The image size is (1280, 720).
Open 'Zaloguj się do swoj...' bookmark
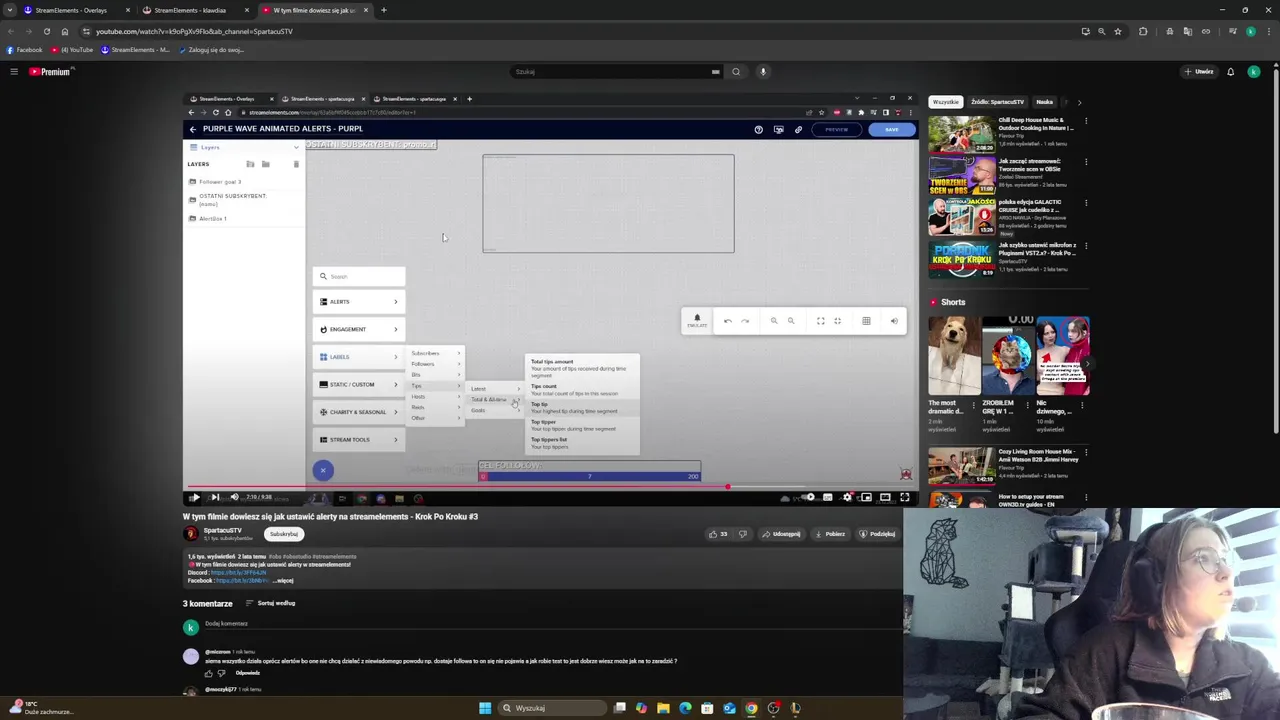(211, 50)
